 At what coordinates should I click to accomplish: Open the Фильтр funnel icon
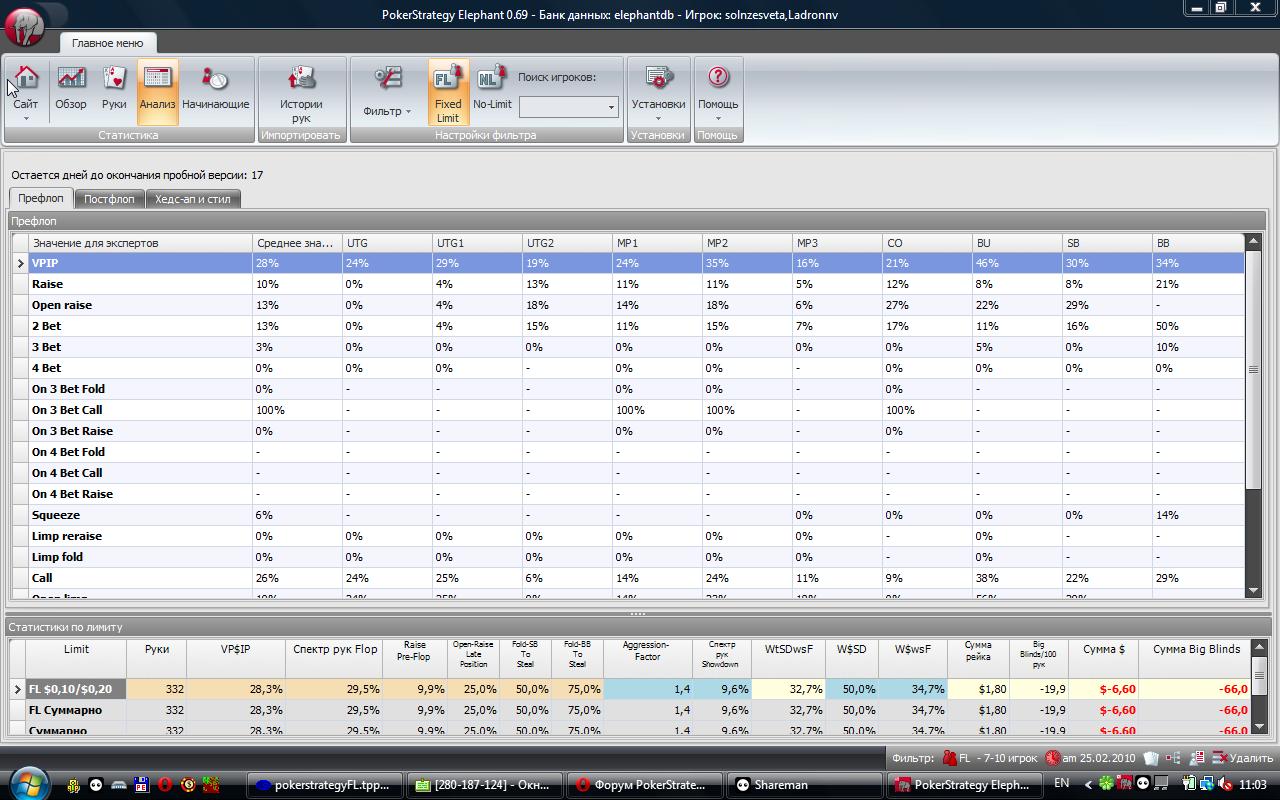coord(388,78)
